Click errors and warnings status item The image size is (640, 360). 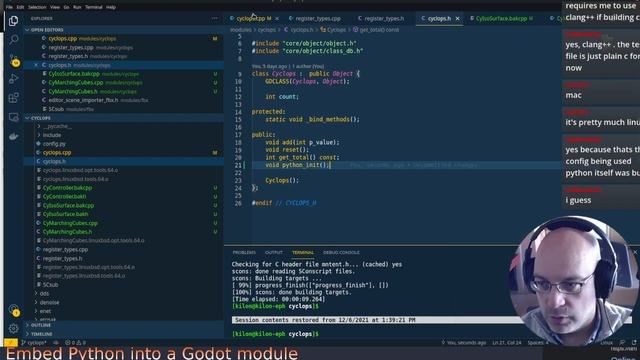(76, 342)
